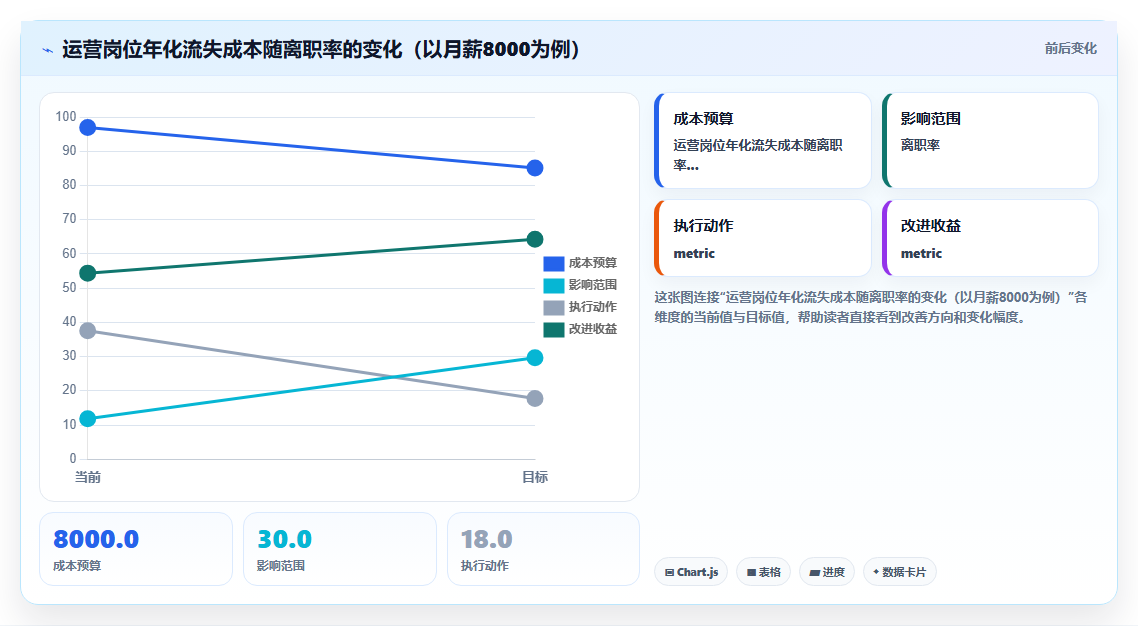Click the 离职率 text in 影响范围 card

920,145
